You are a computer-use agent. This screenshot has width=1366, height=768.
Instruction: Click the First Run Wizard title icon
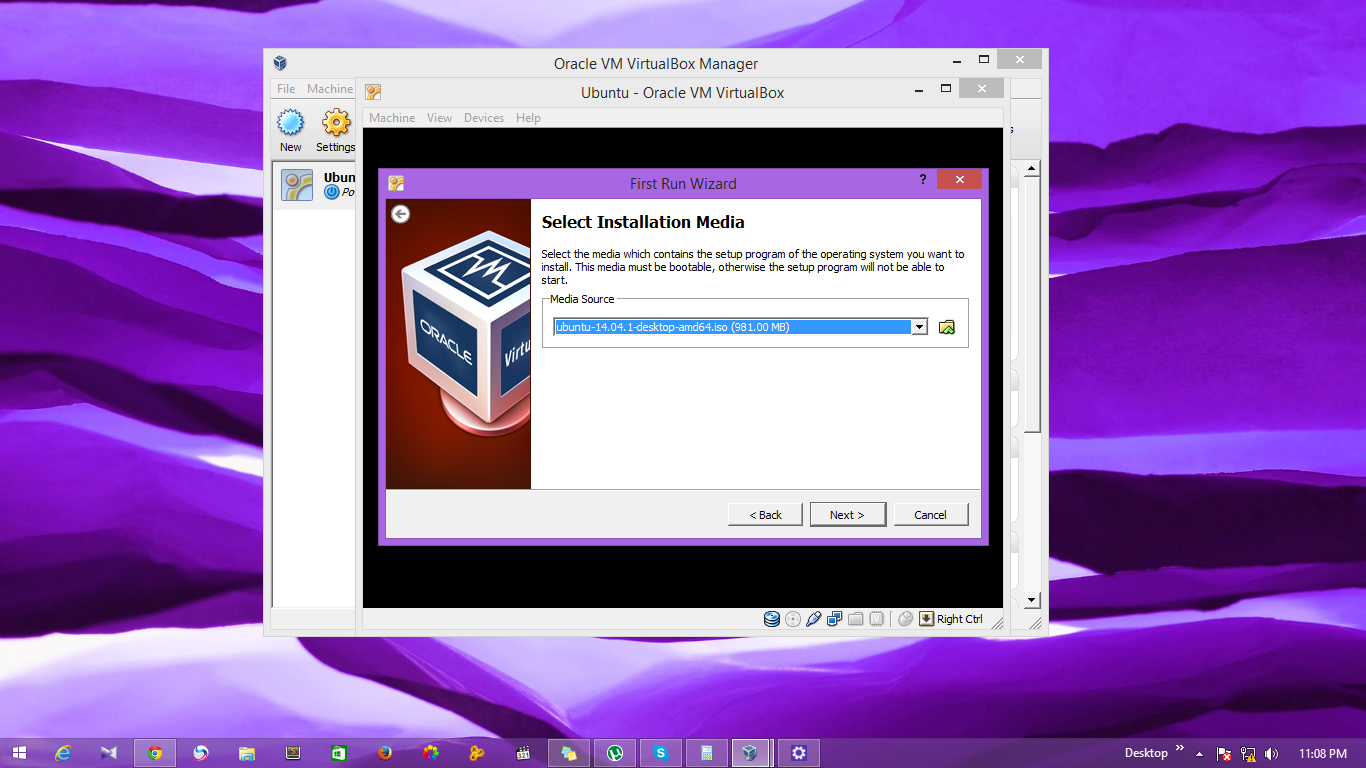396,183
